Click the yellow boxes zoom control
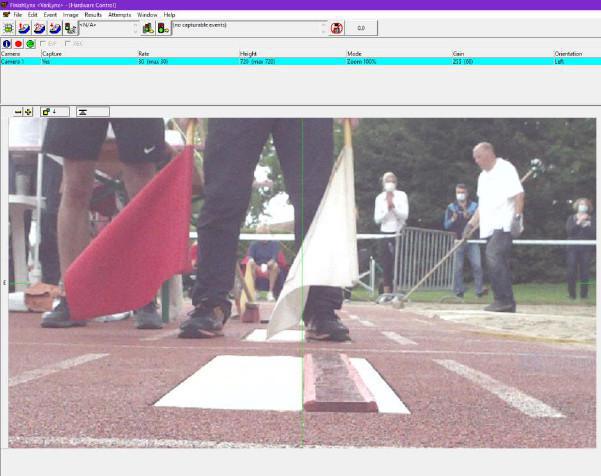 [55, 112]
